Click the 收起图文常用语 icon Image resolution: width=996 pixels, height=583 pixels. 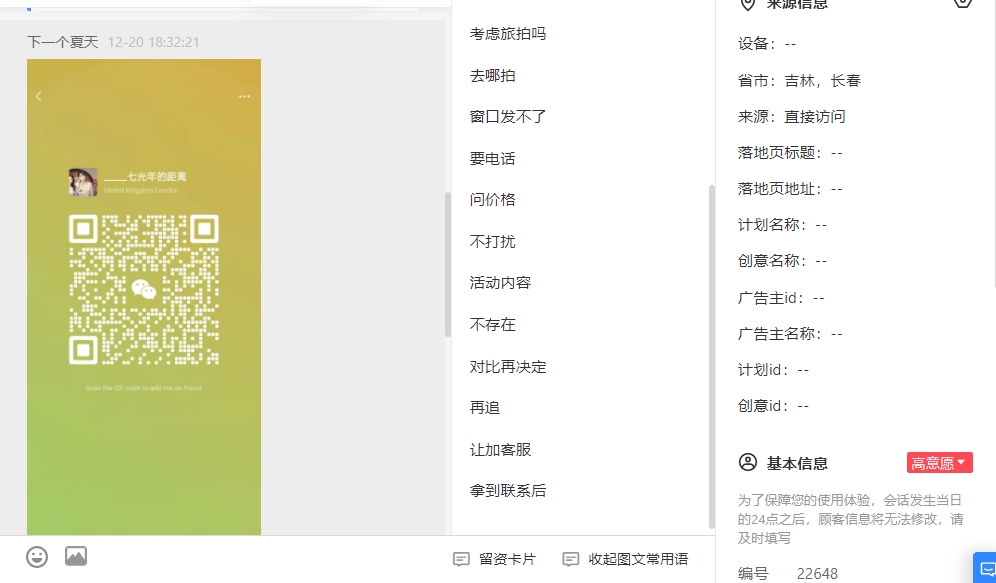click(571, 559)
